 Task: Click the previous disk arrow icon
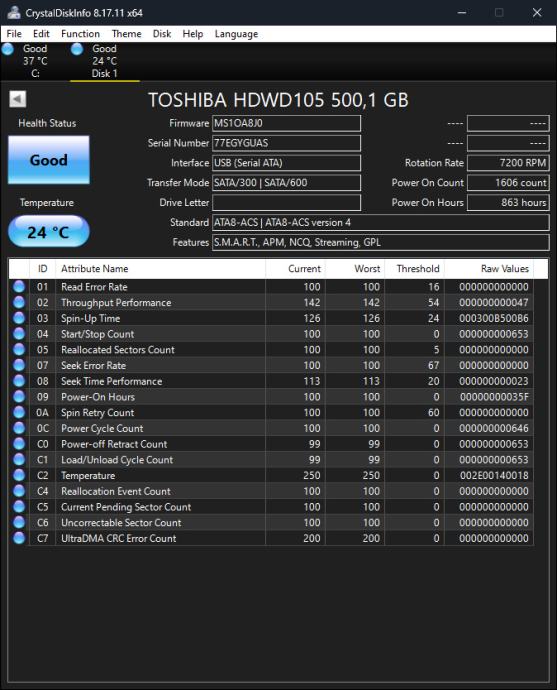(18, 99)
